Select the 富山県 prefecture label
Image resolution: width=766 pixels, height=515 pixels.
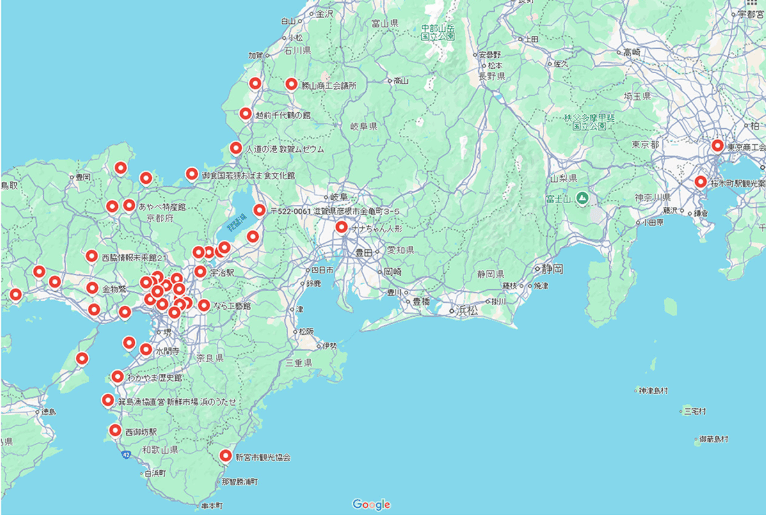(x=385, y=23)
